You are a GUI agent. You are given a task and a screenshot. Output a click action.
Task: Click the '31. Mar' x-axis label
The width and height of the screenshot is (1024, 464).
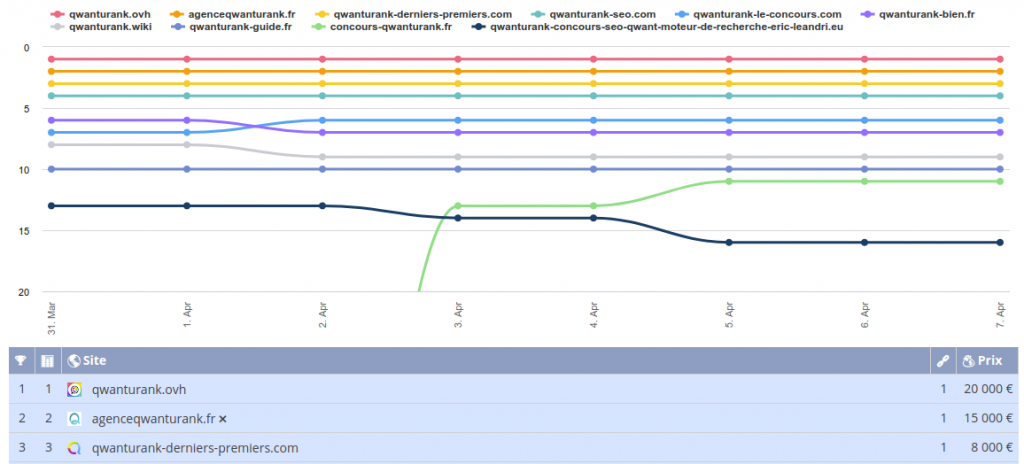tap(52, 317)
